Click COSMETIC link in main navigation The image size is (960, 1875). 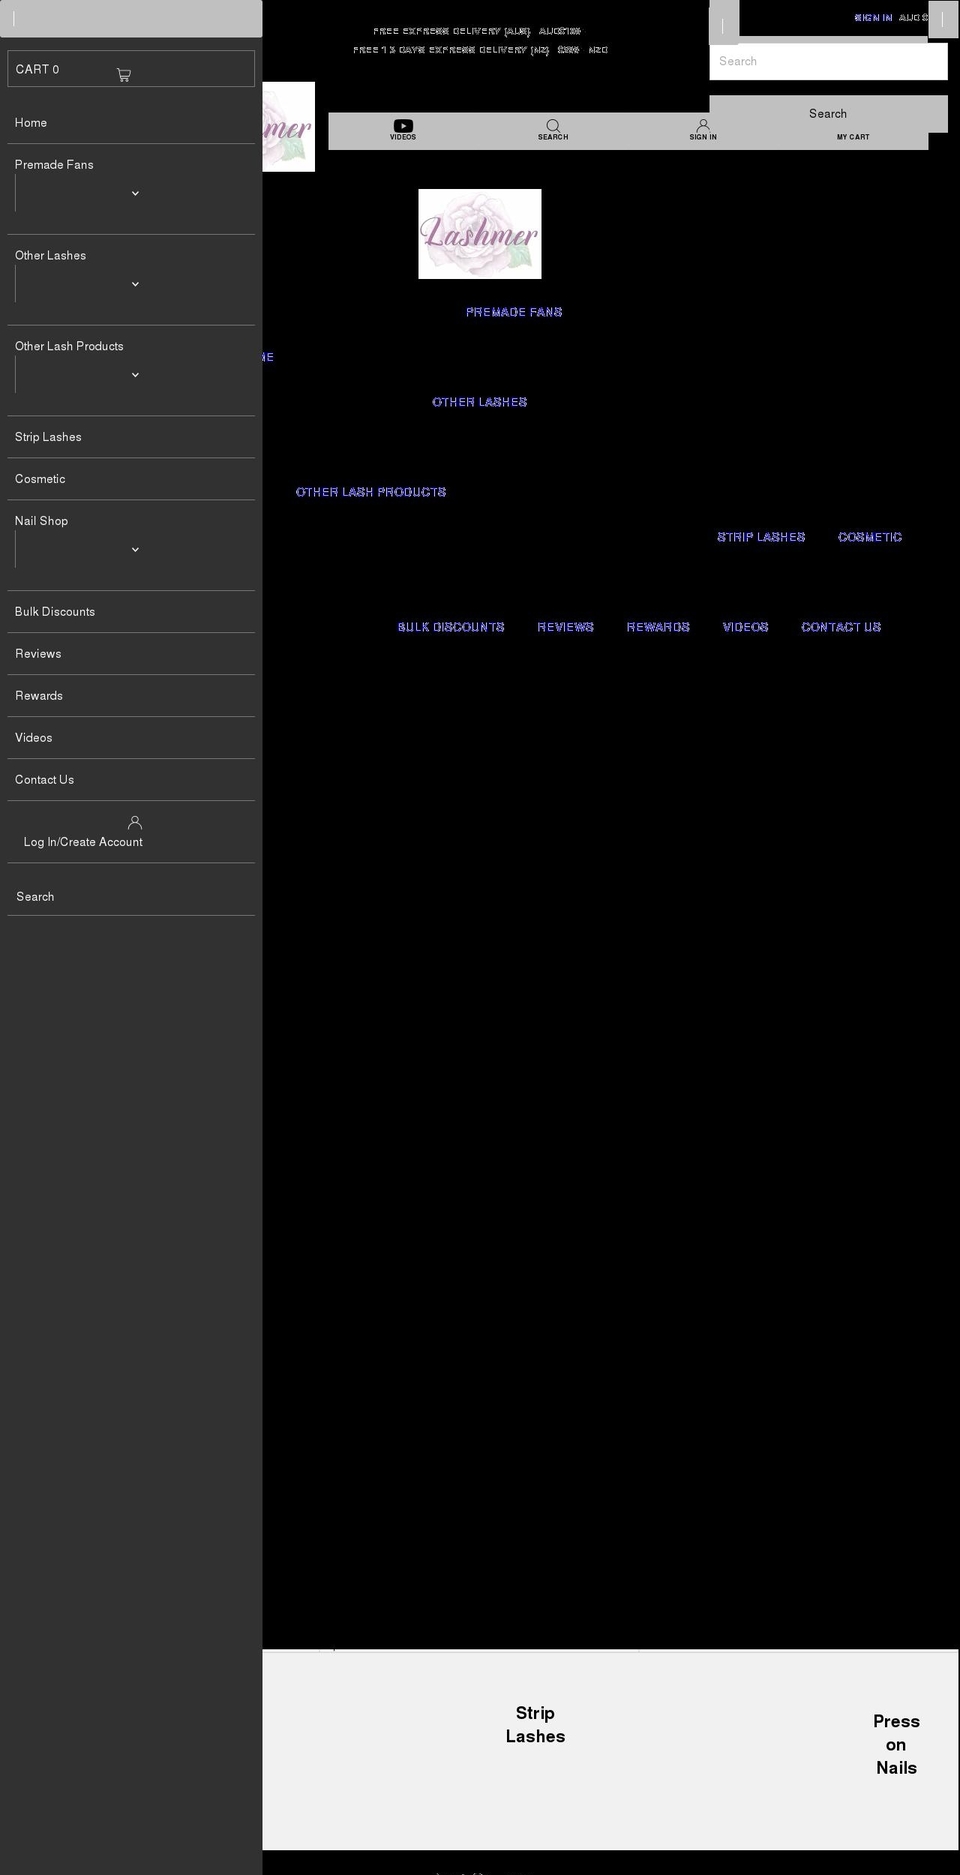click(x=870, y=537)
